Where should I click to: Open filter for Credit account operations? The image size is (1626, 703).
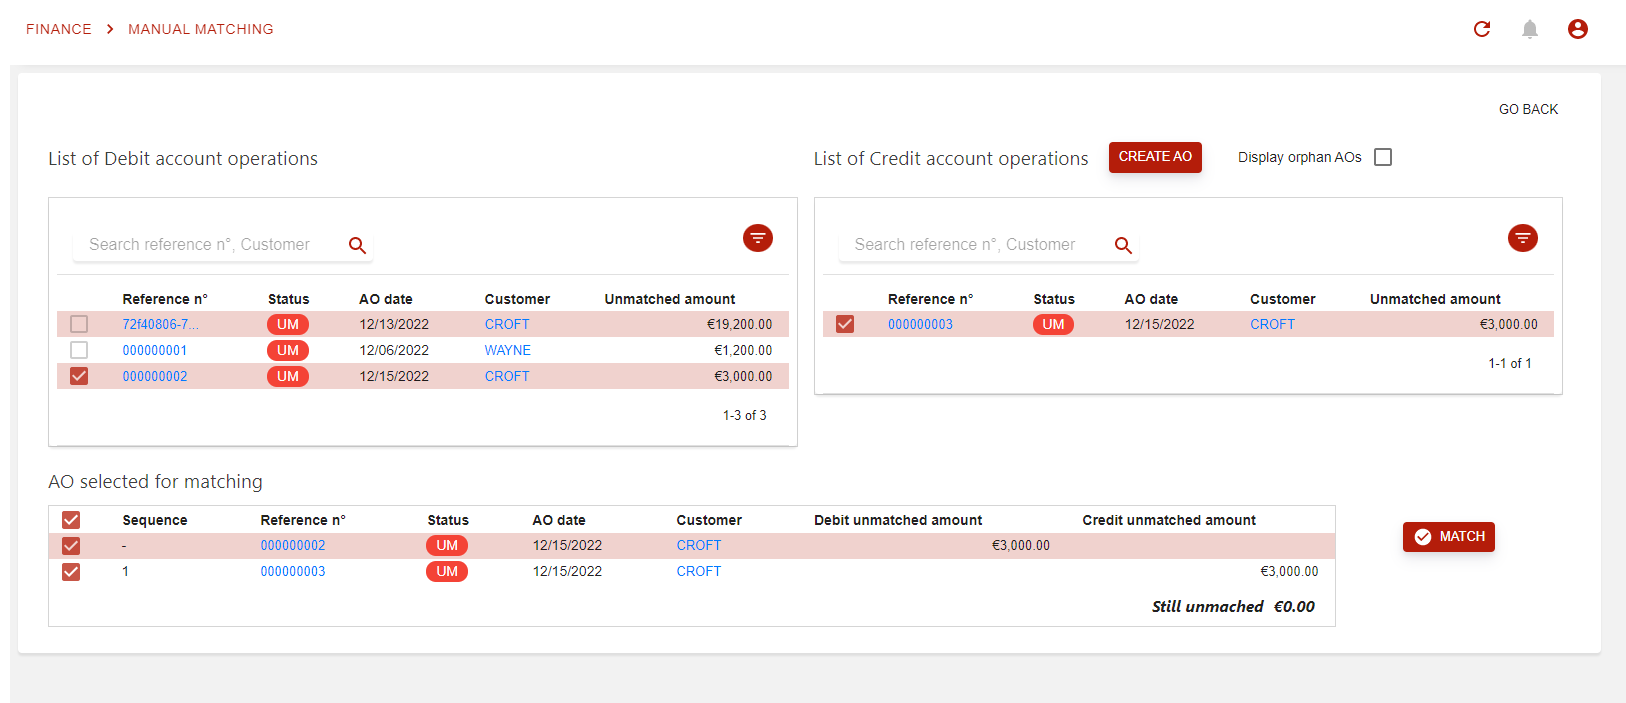pyautogui.click(x=1523, y=238)
